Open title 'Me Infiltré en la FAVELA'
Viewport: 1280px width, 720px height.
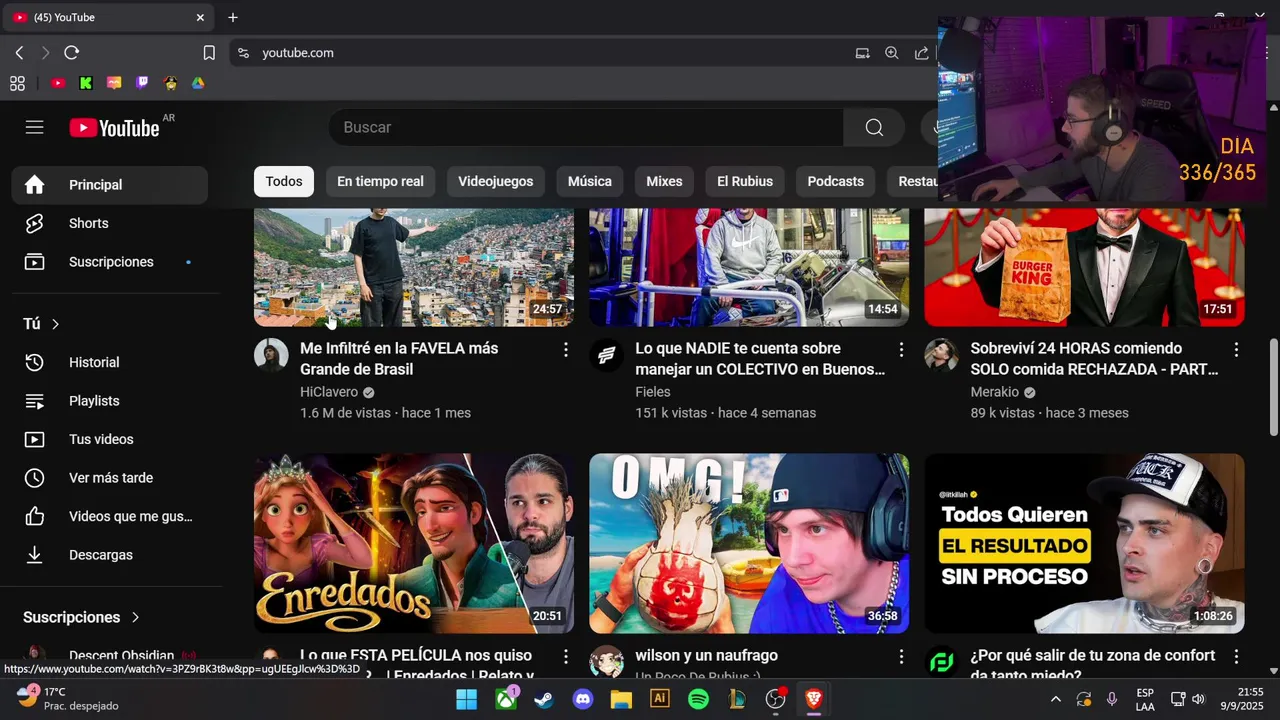399,359
